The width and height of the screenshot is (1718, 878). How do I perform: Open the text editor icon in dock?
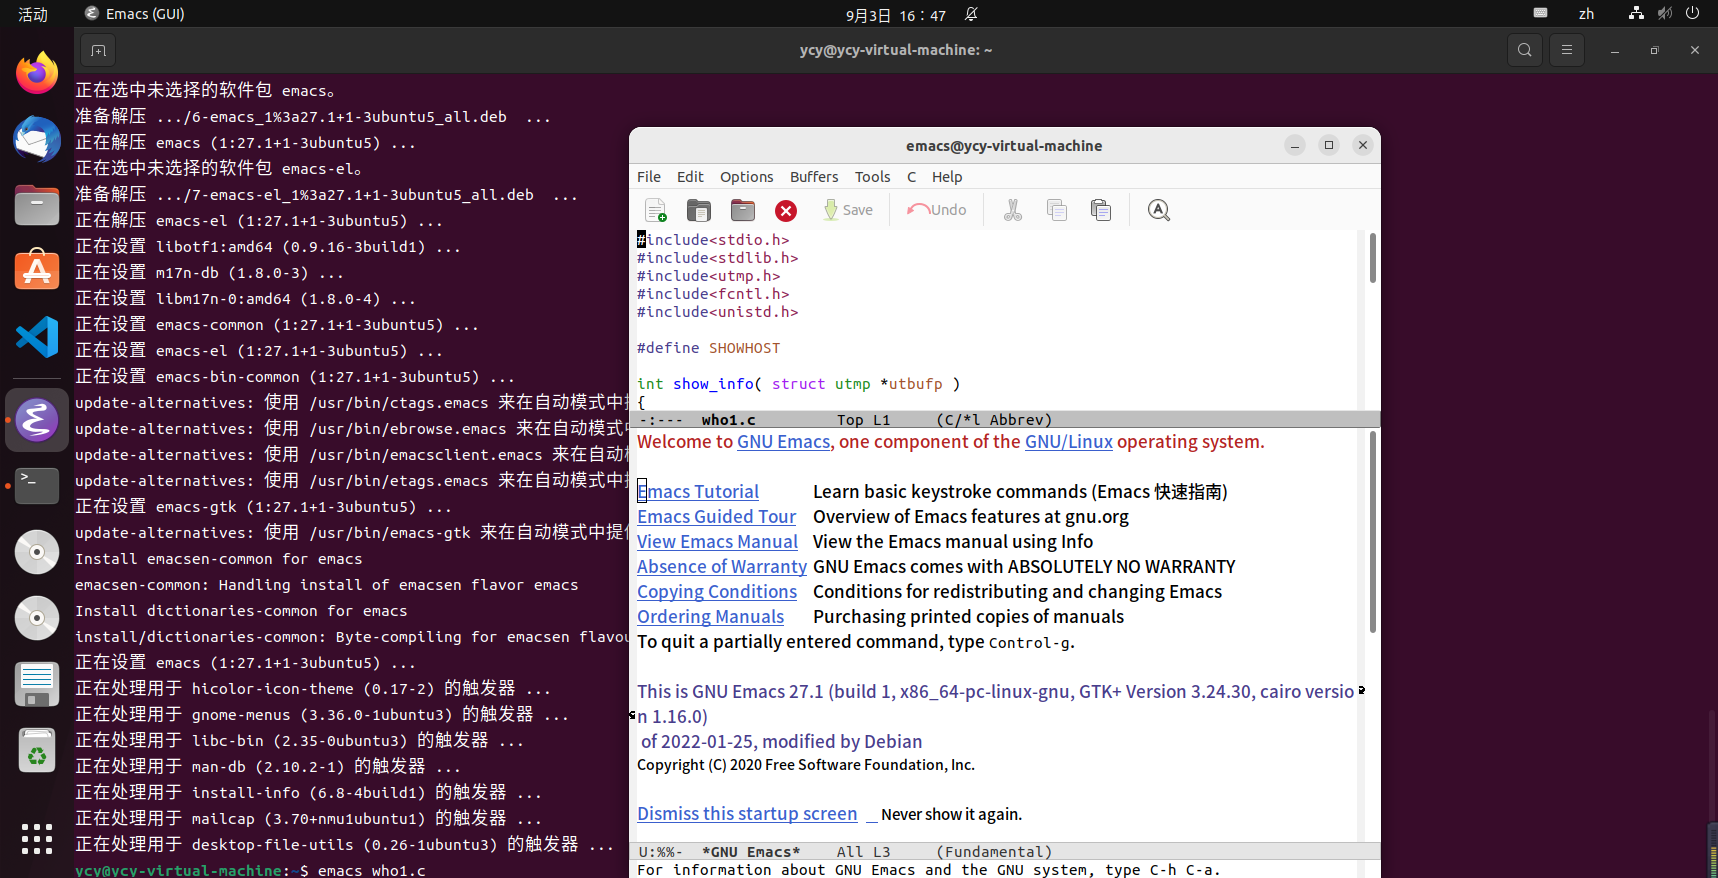pos(37,684)
